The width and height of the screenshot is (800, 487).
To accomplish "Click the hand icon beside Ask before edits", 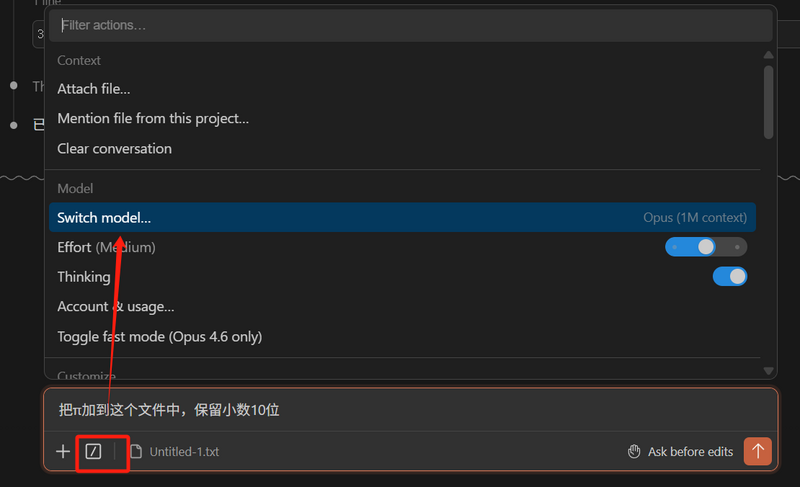I will pos(633,452).
